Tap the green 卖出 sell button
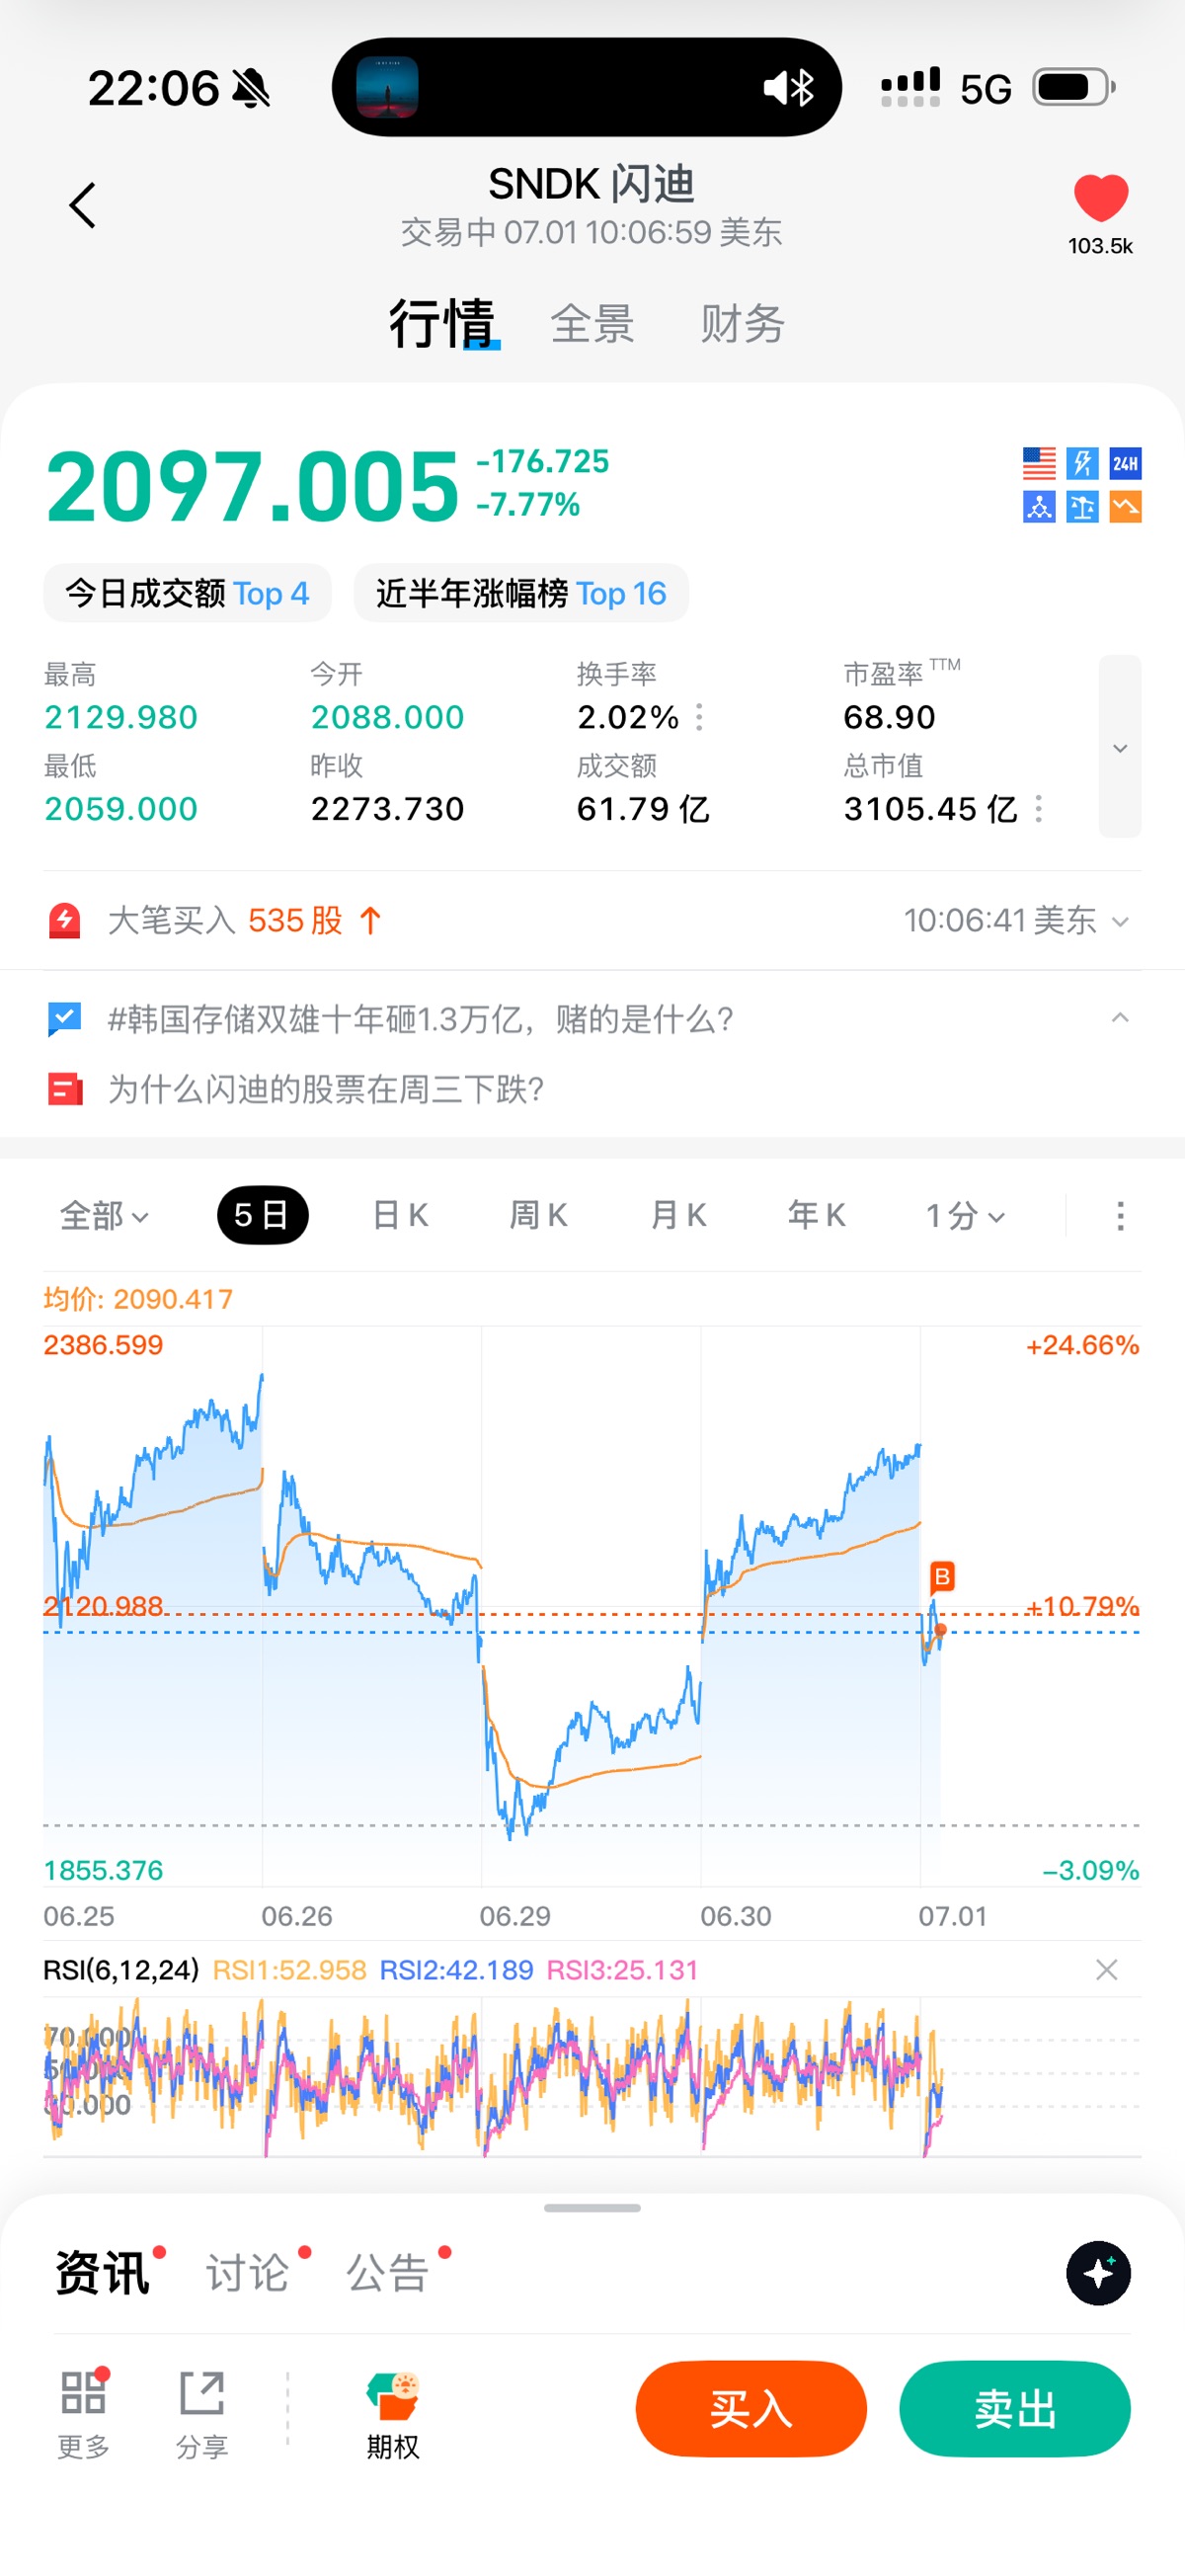1185x2576 pixels. 1015,2409
